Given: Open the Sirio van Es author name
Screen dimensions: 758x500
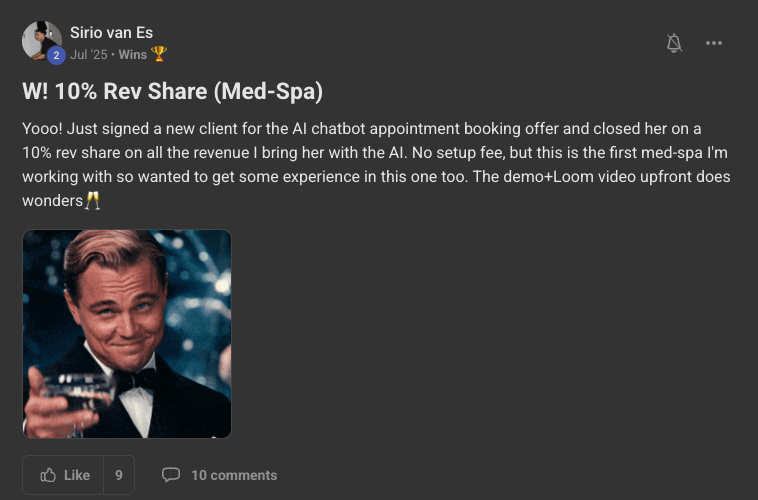Looking at the screenshot, I should pos(111,33).
